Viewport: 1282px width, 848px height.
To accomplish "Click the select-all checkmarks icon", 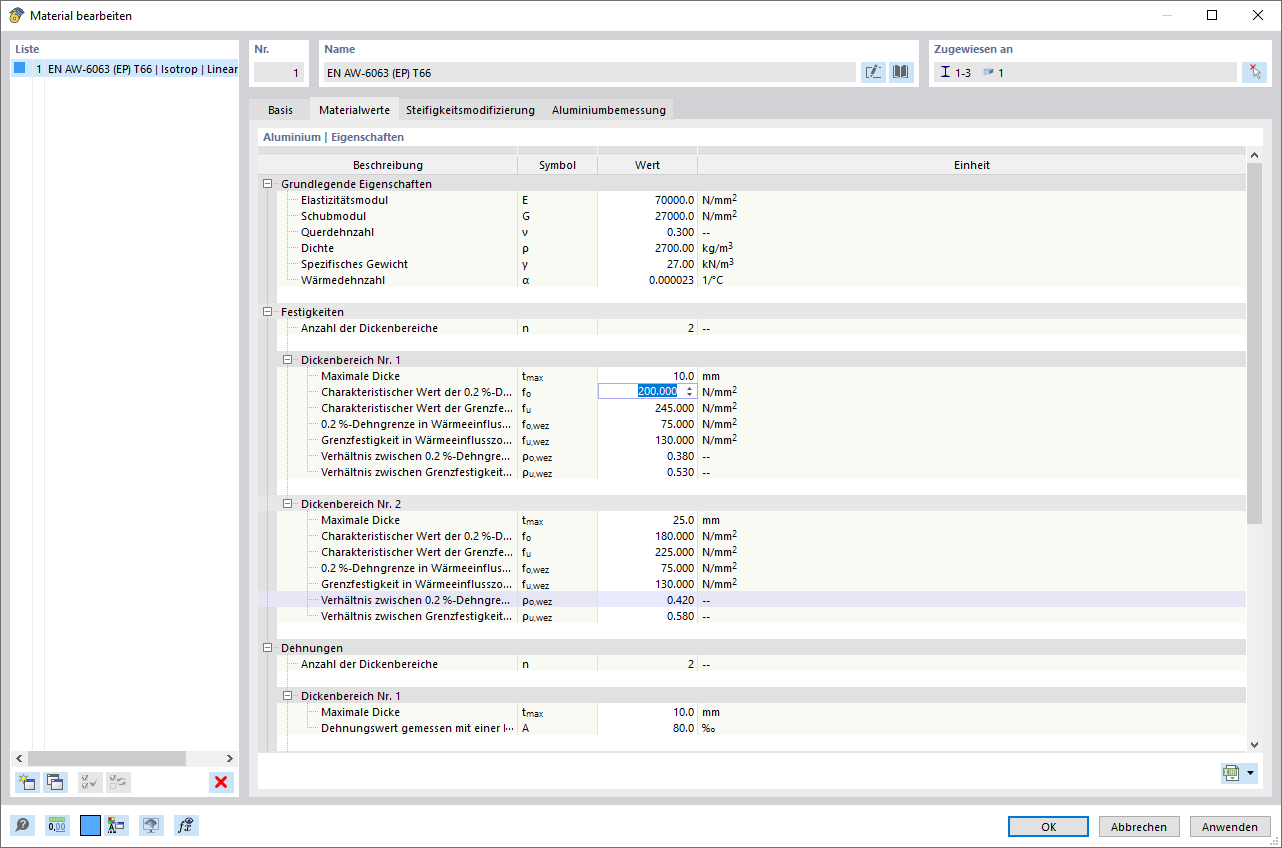I will coord(89,782).
